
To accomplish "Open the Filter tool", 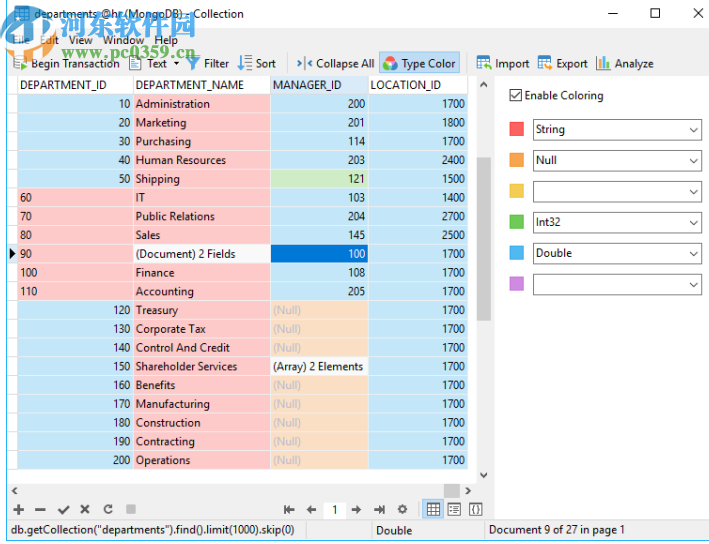I will coord(208,63).
